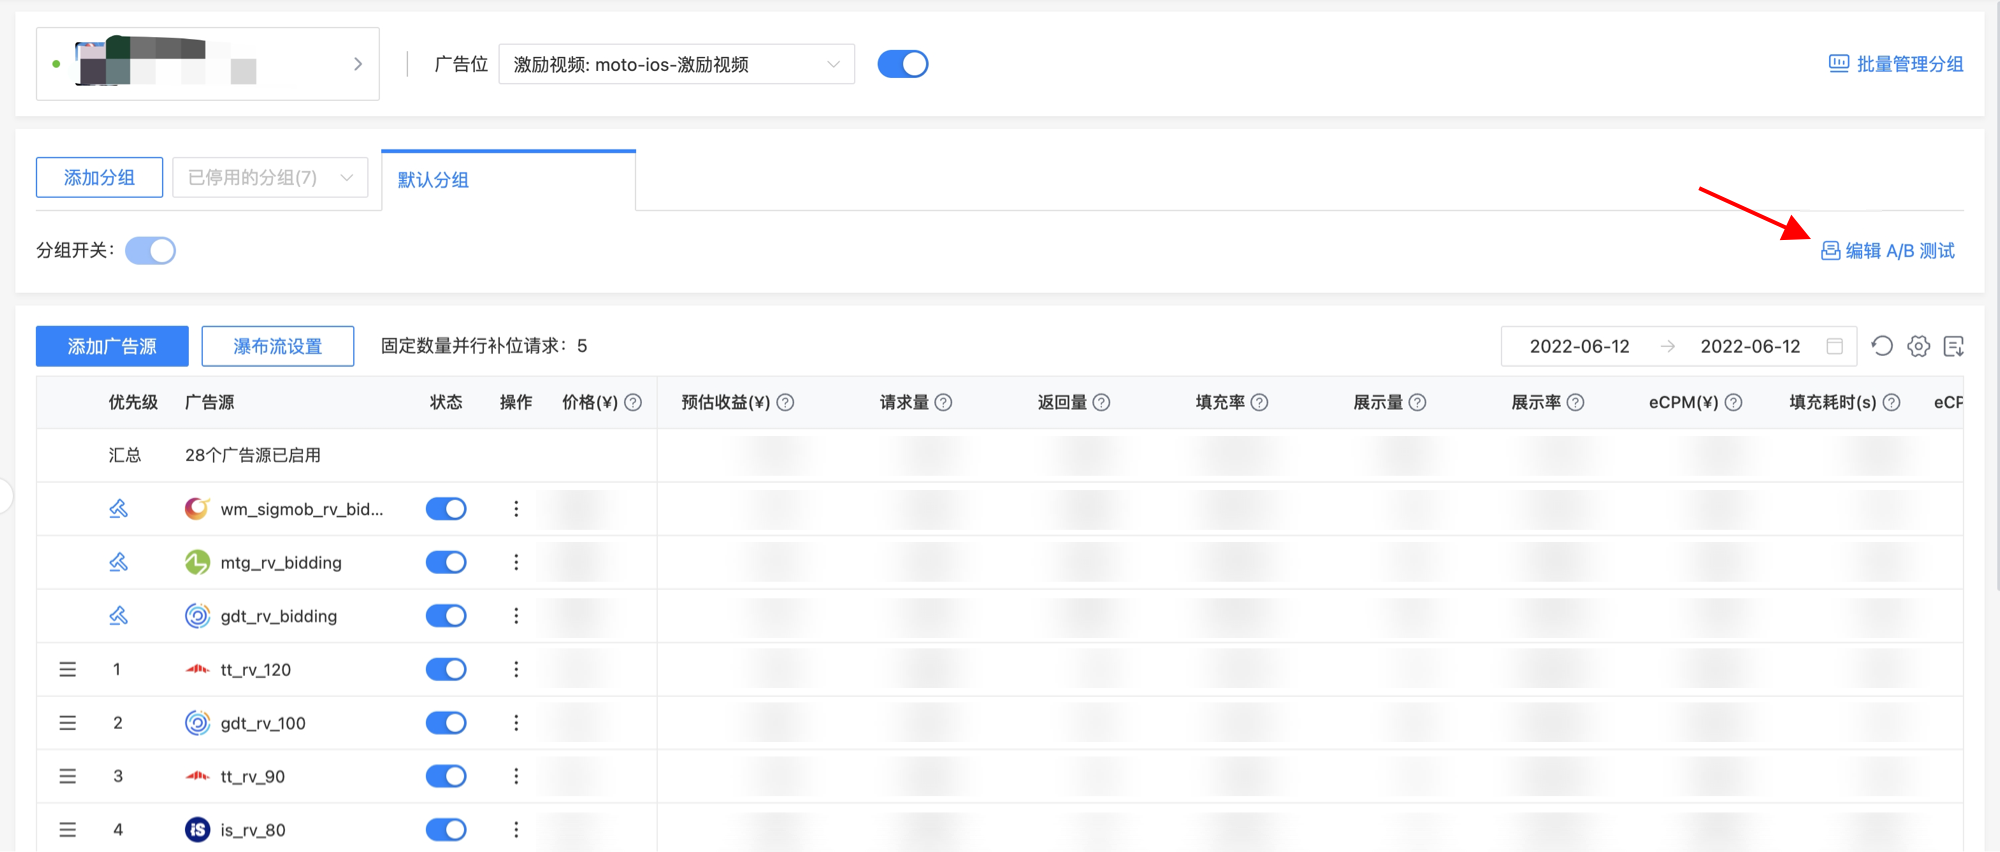The image size is (2000, 852).
Task: Click the wm_sigmob_rv_bid... ad source name
Action: 302,509
